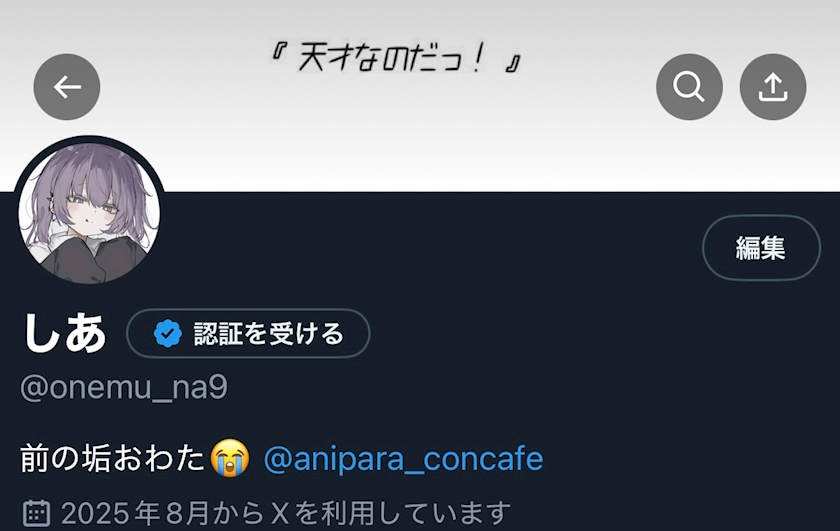Viewport: 840px width, 531px height.
Task: Go back with the left arrow button
Action: [x=67, y=87]
